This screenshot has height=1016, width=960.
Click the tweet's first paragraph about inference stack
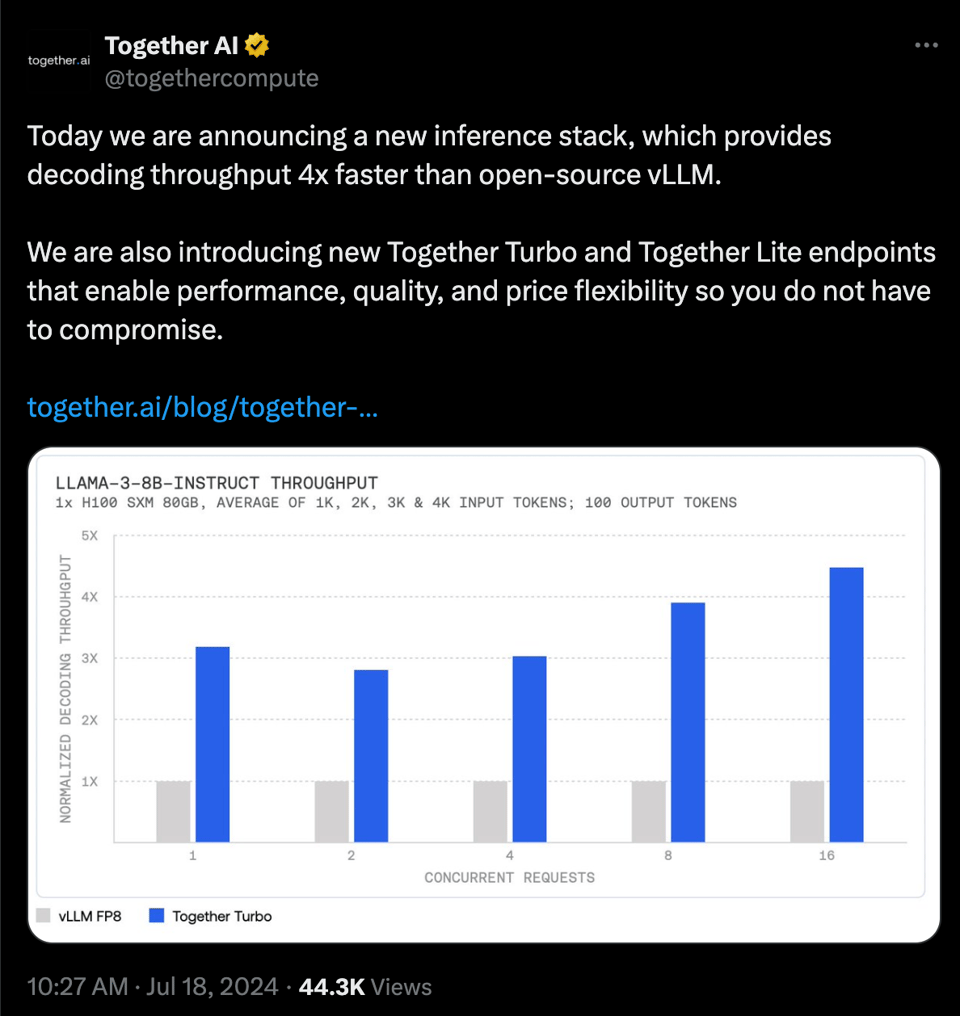coord(429,155)
